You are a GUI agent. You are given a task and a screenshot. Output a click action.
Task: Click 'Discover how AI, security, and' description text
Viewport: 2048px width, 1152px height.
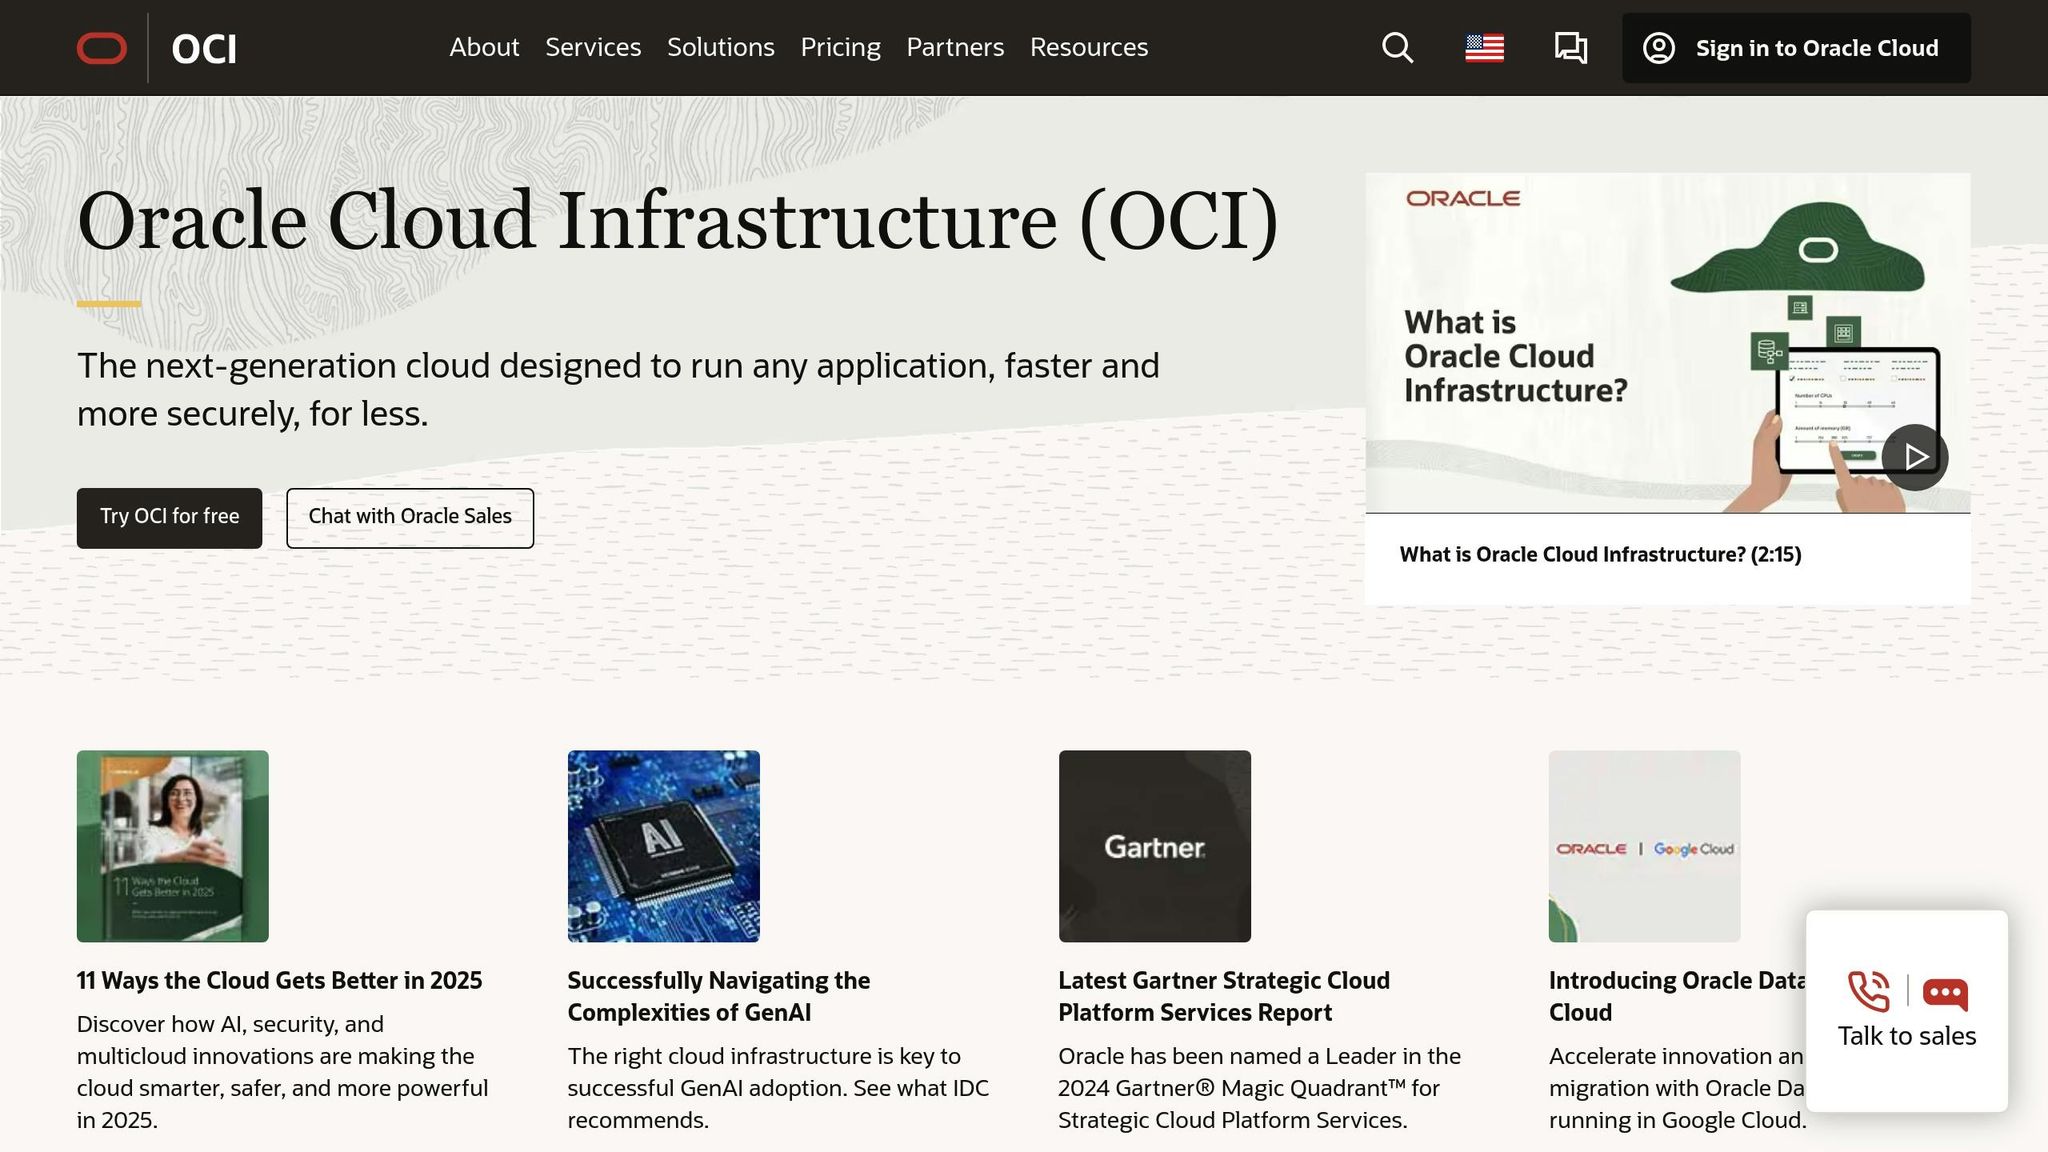[282, 1072]
